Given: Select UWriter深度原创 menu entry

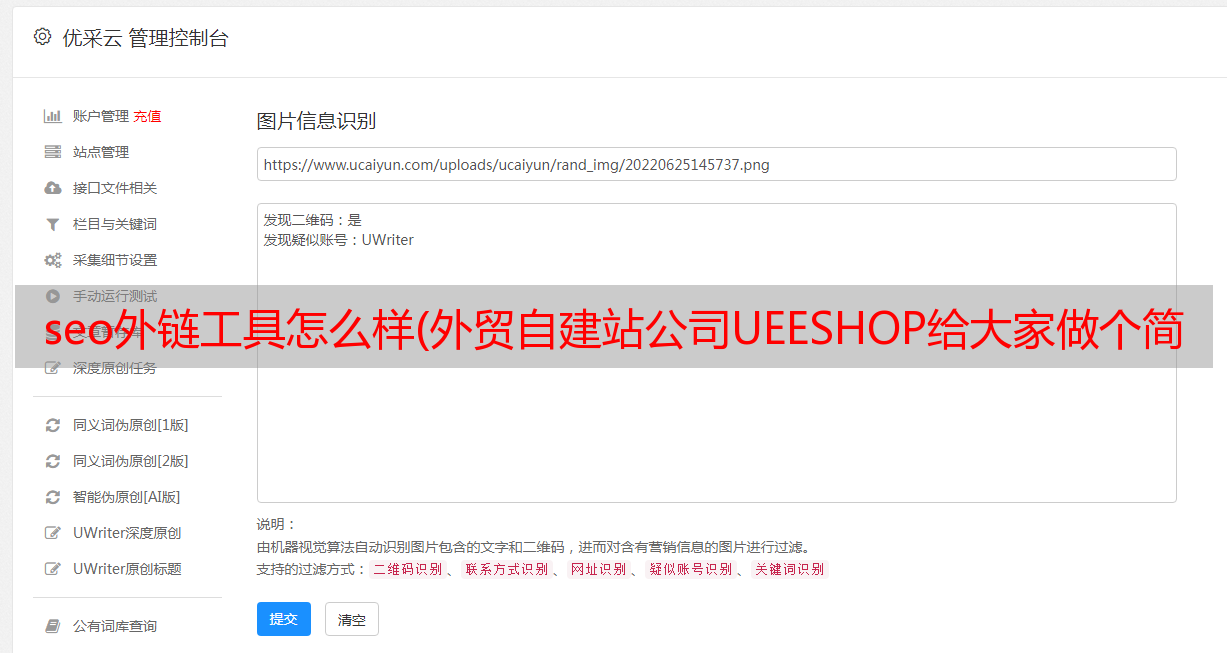Looking at the screenshot, I should pos(127,533).
